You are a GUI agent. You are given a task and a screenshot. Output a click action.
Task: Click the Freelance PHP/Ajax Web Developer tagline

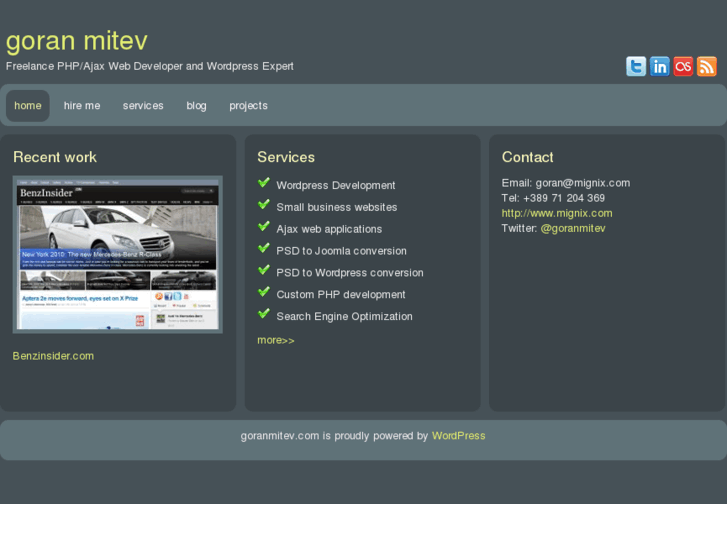(150, 66)
